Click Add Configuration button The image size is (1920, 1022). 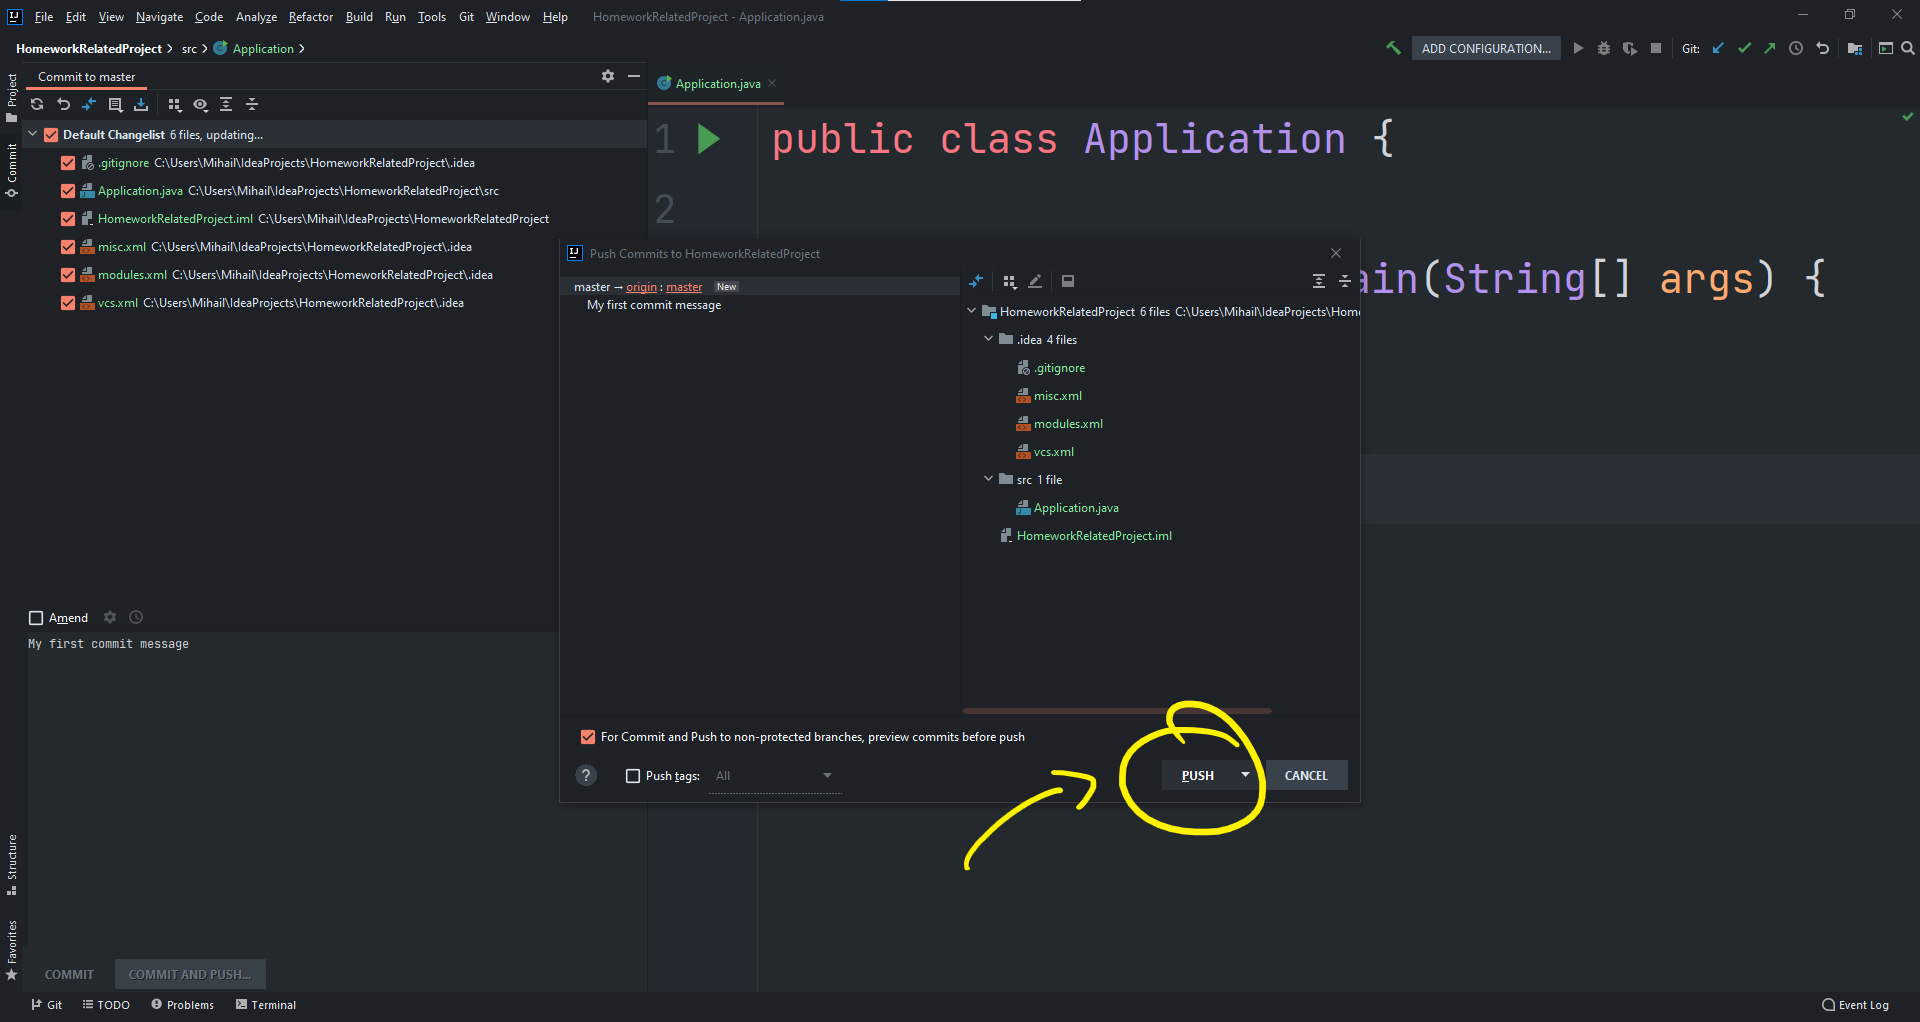(x=1486, y=48)
